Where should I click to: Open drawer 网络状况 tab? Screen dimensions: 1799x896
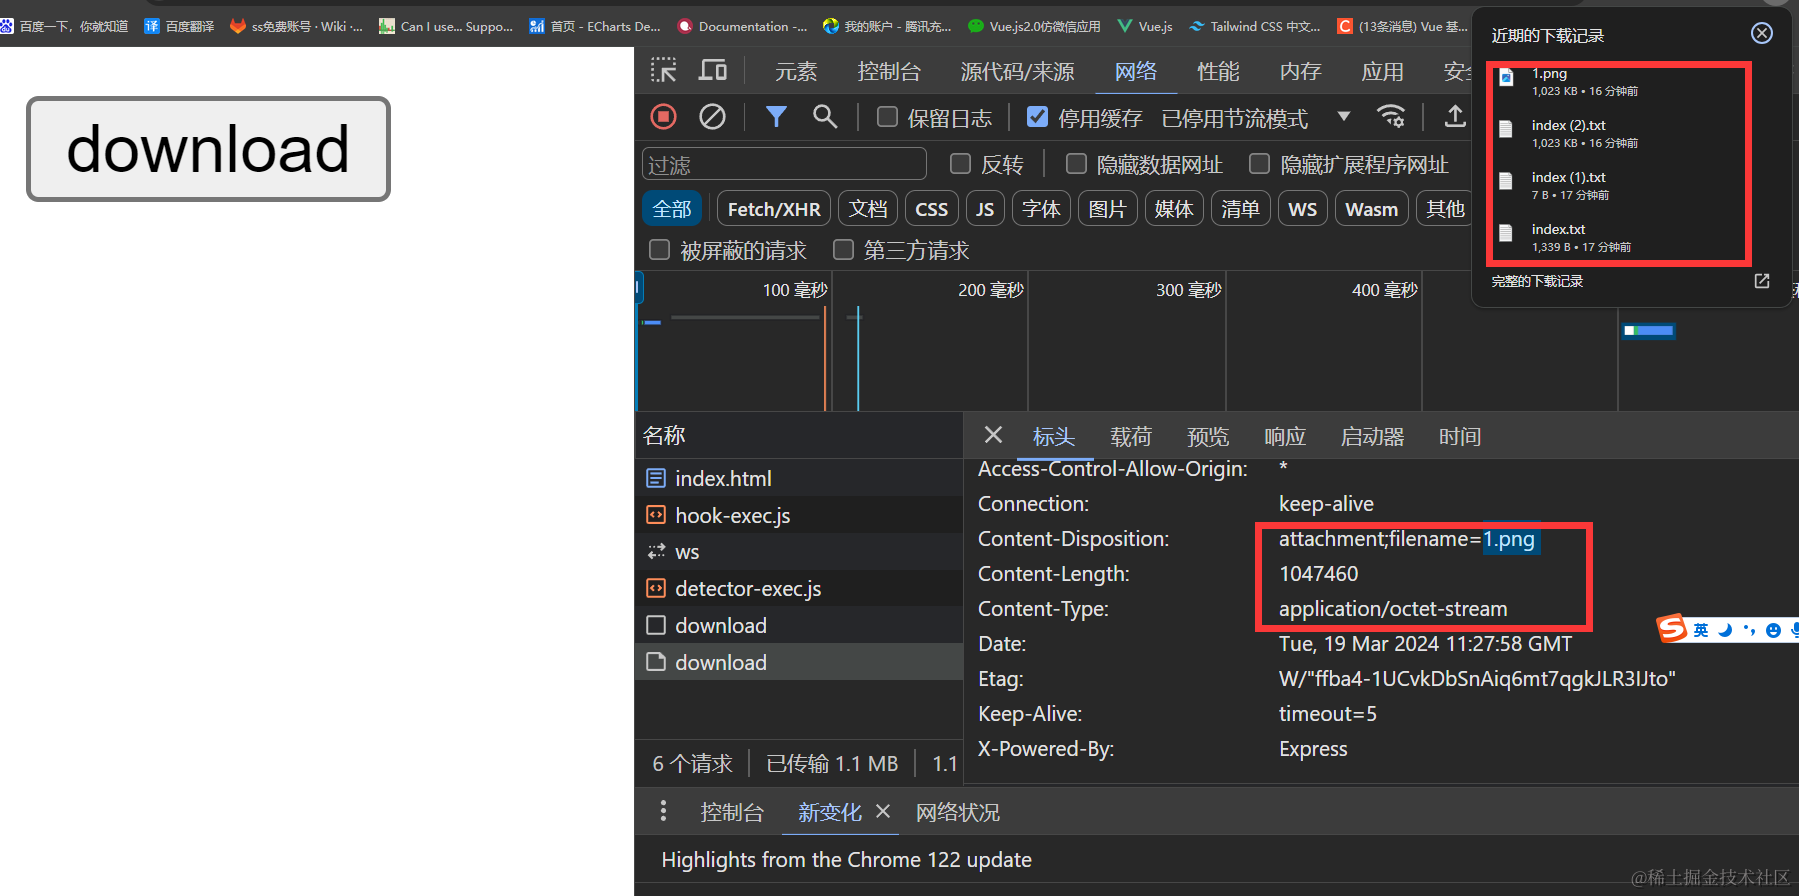tap(958, 812)
